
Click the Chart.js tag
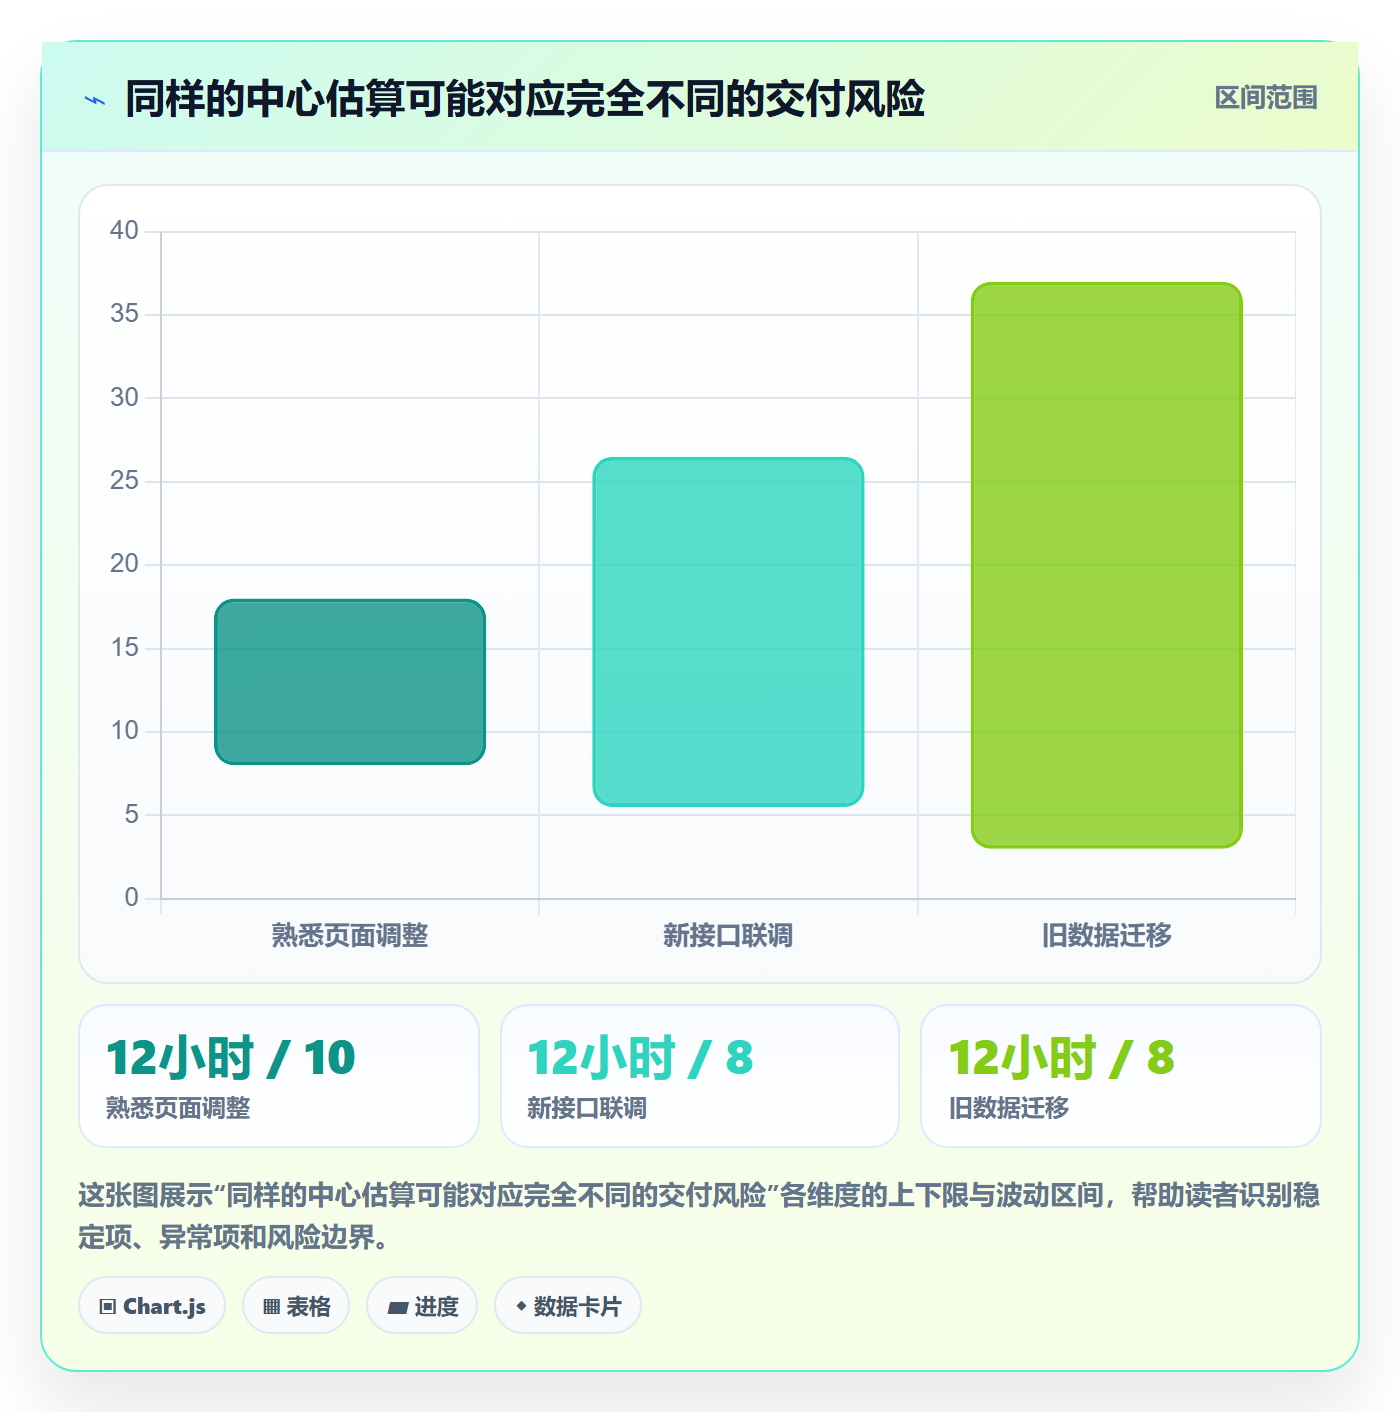152,1305
